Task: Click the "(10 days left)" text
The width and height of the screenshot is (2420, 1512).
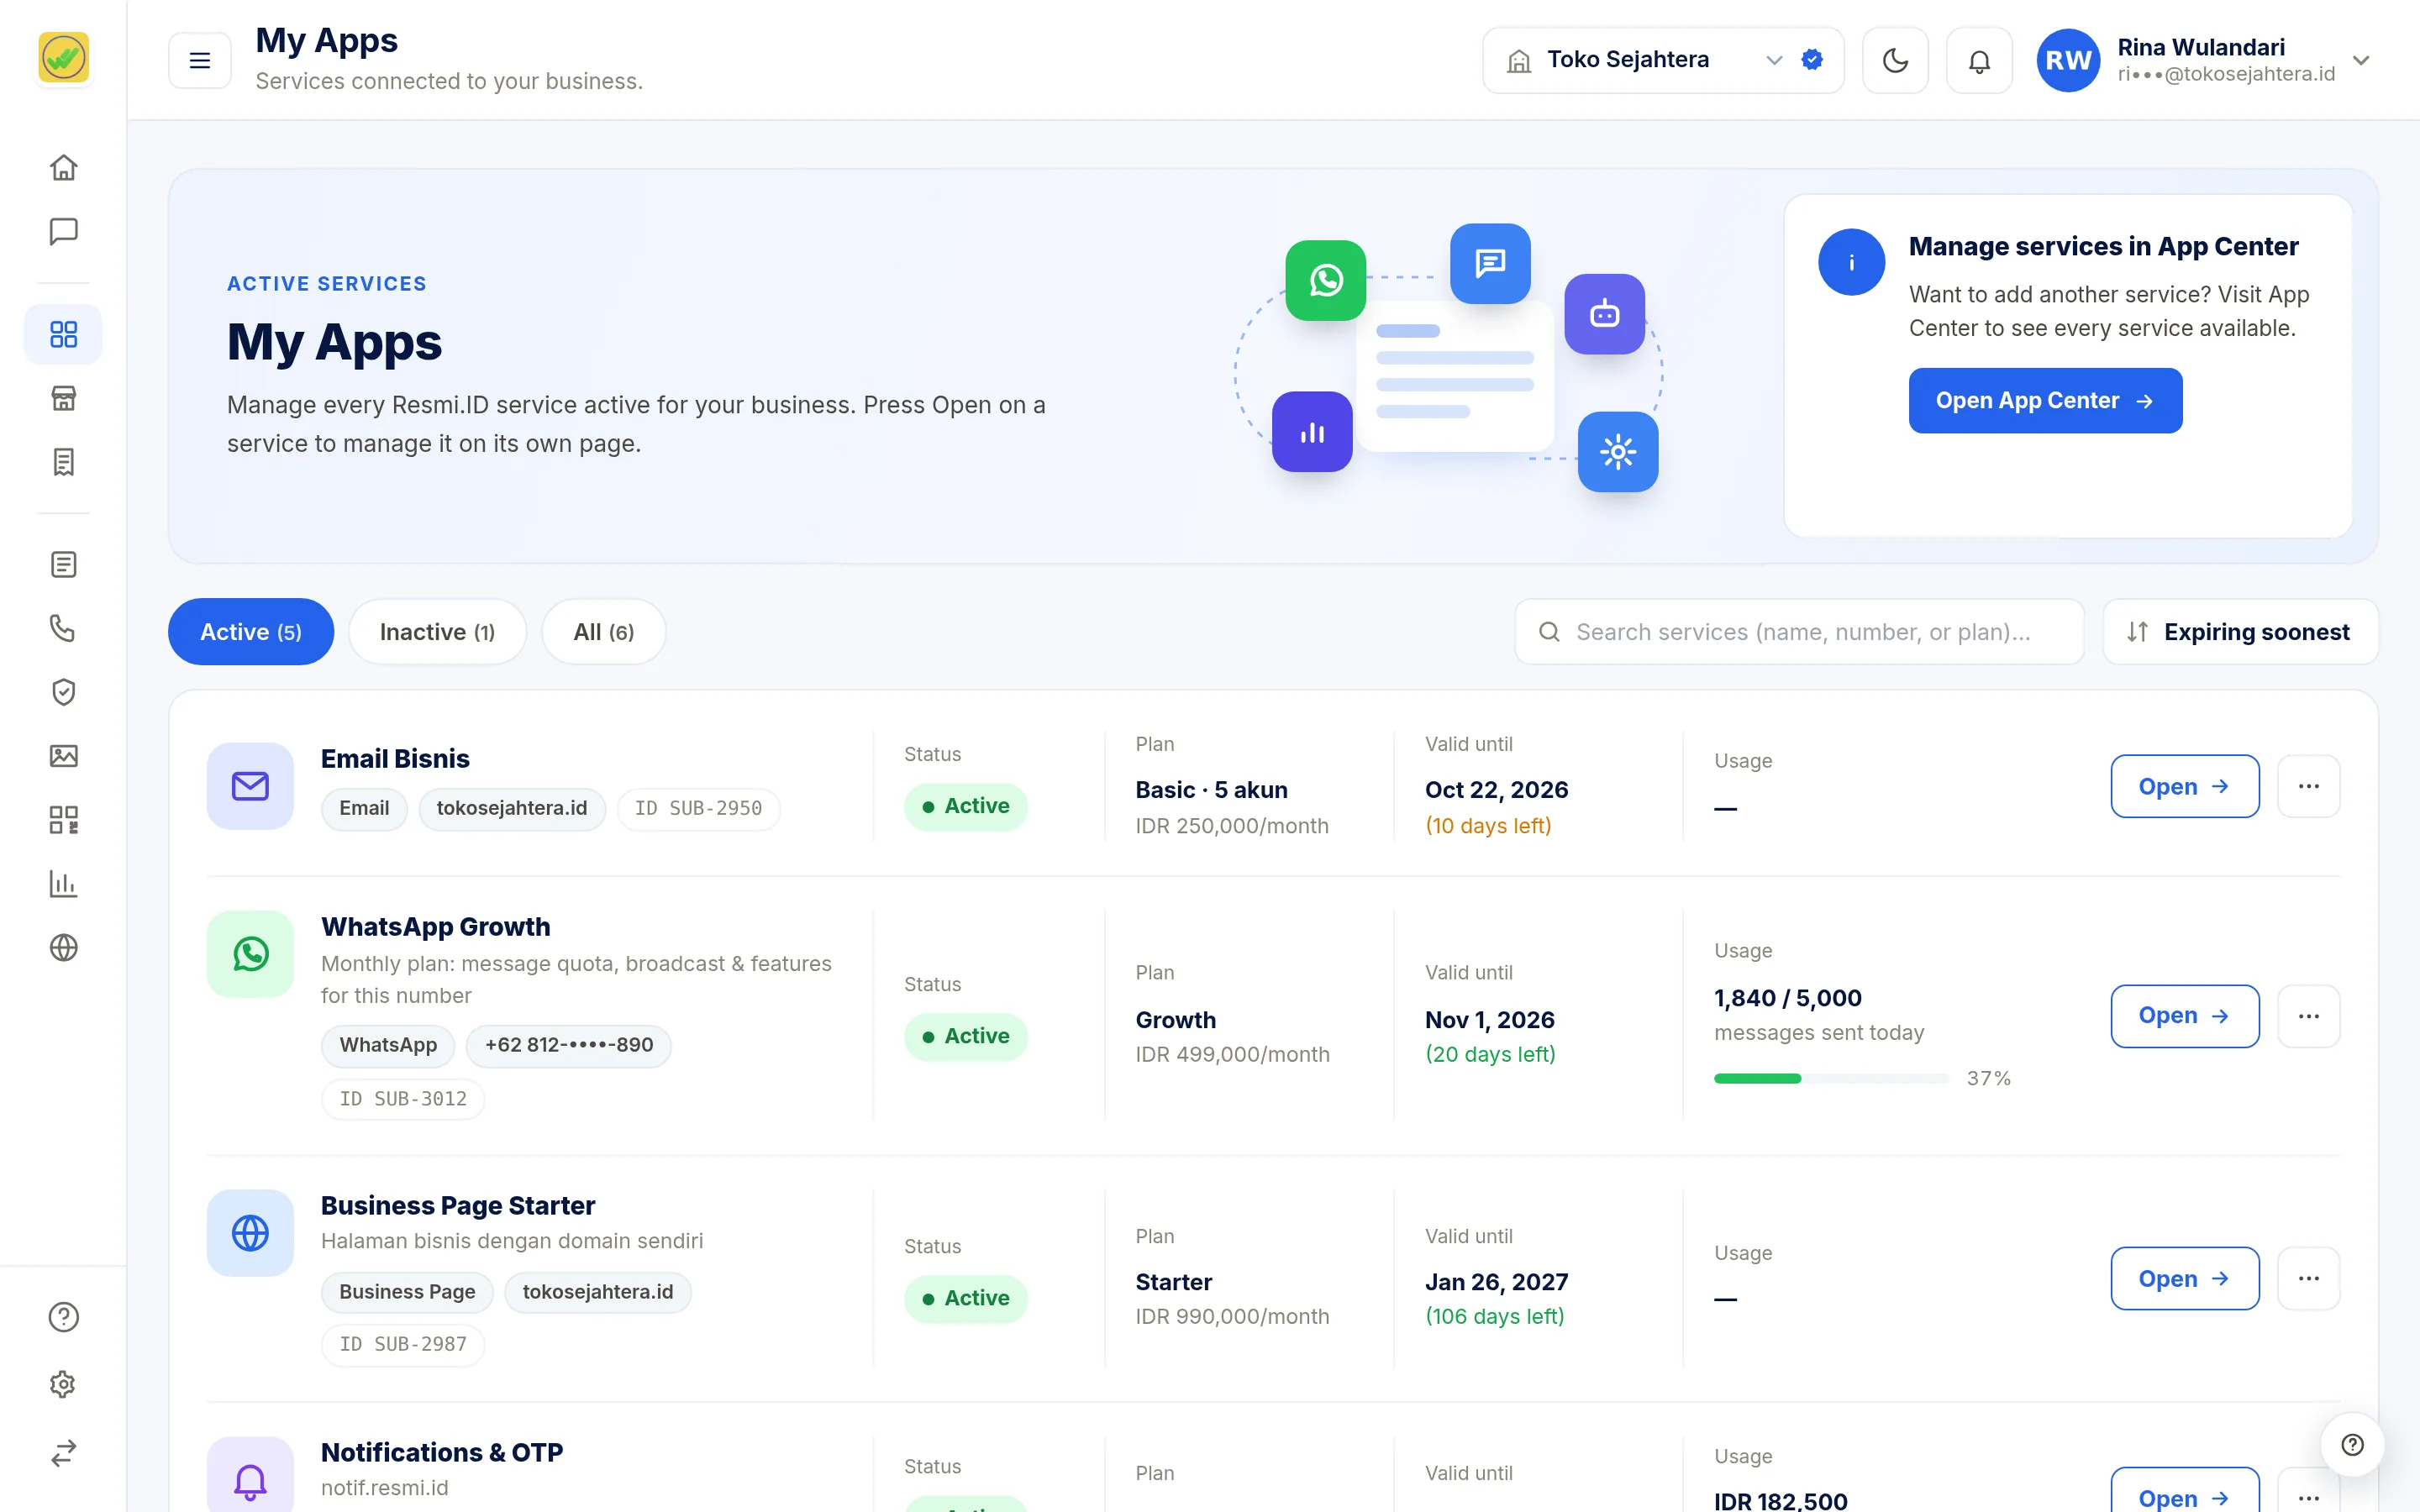Action: [x=1488, y=826]
